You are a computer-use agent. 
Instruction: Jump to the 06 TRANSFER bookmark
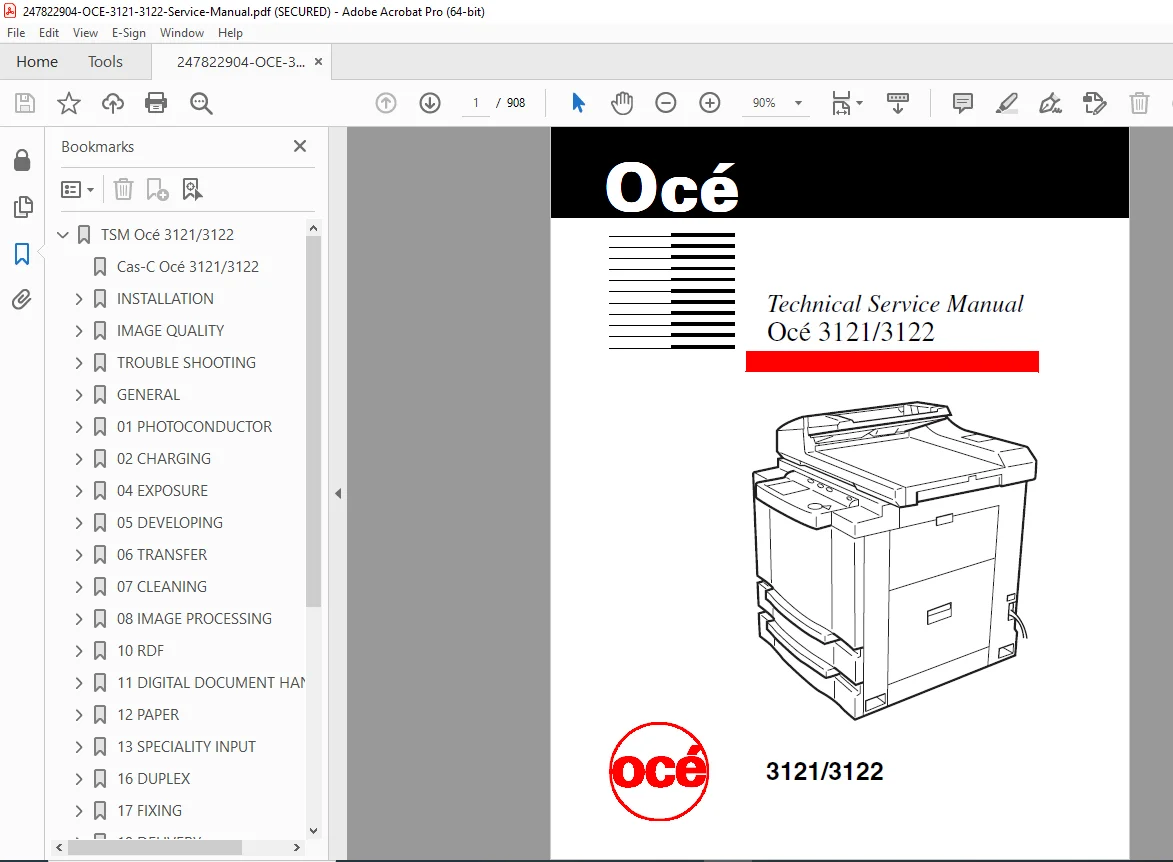[x=162, y=555]
